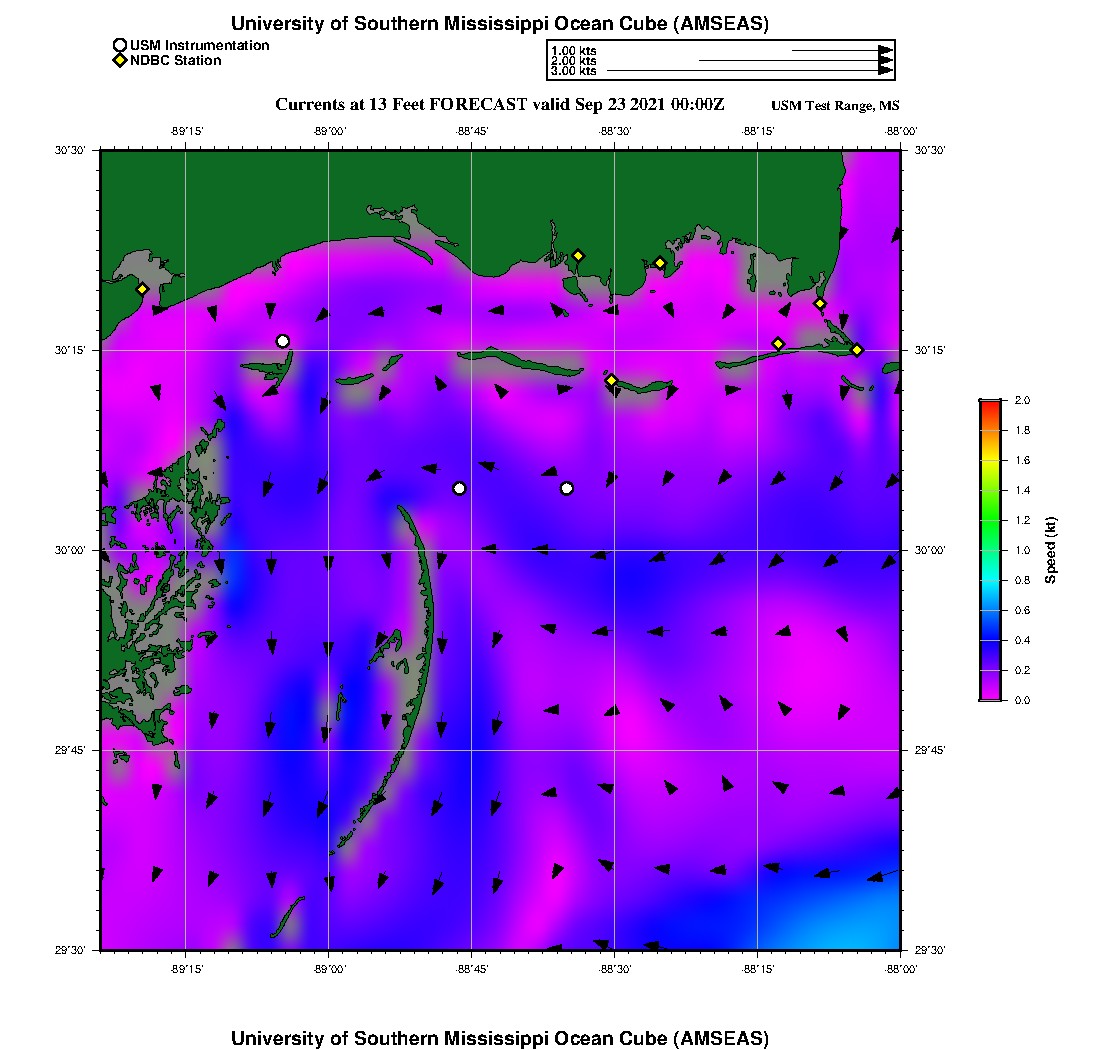The image size is (1100, 1050).
Task: Click the magenta bottom of the speed color bar
Action: click(x=990, y=696)
